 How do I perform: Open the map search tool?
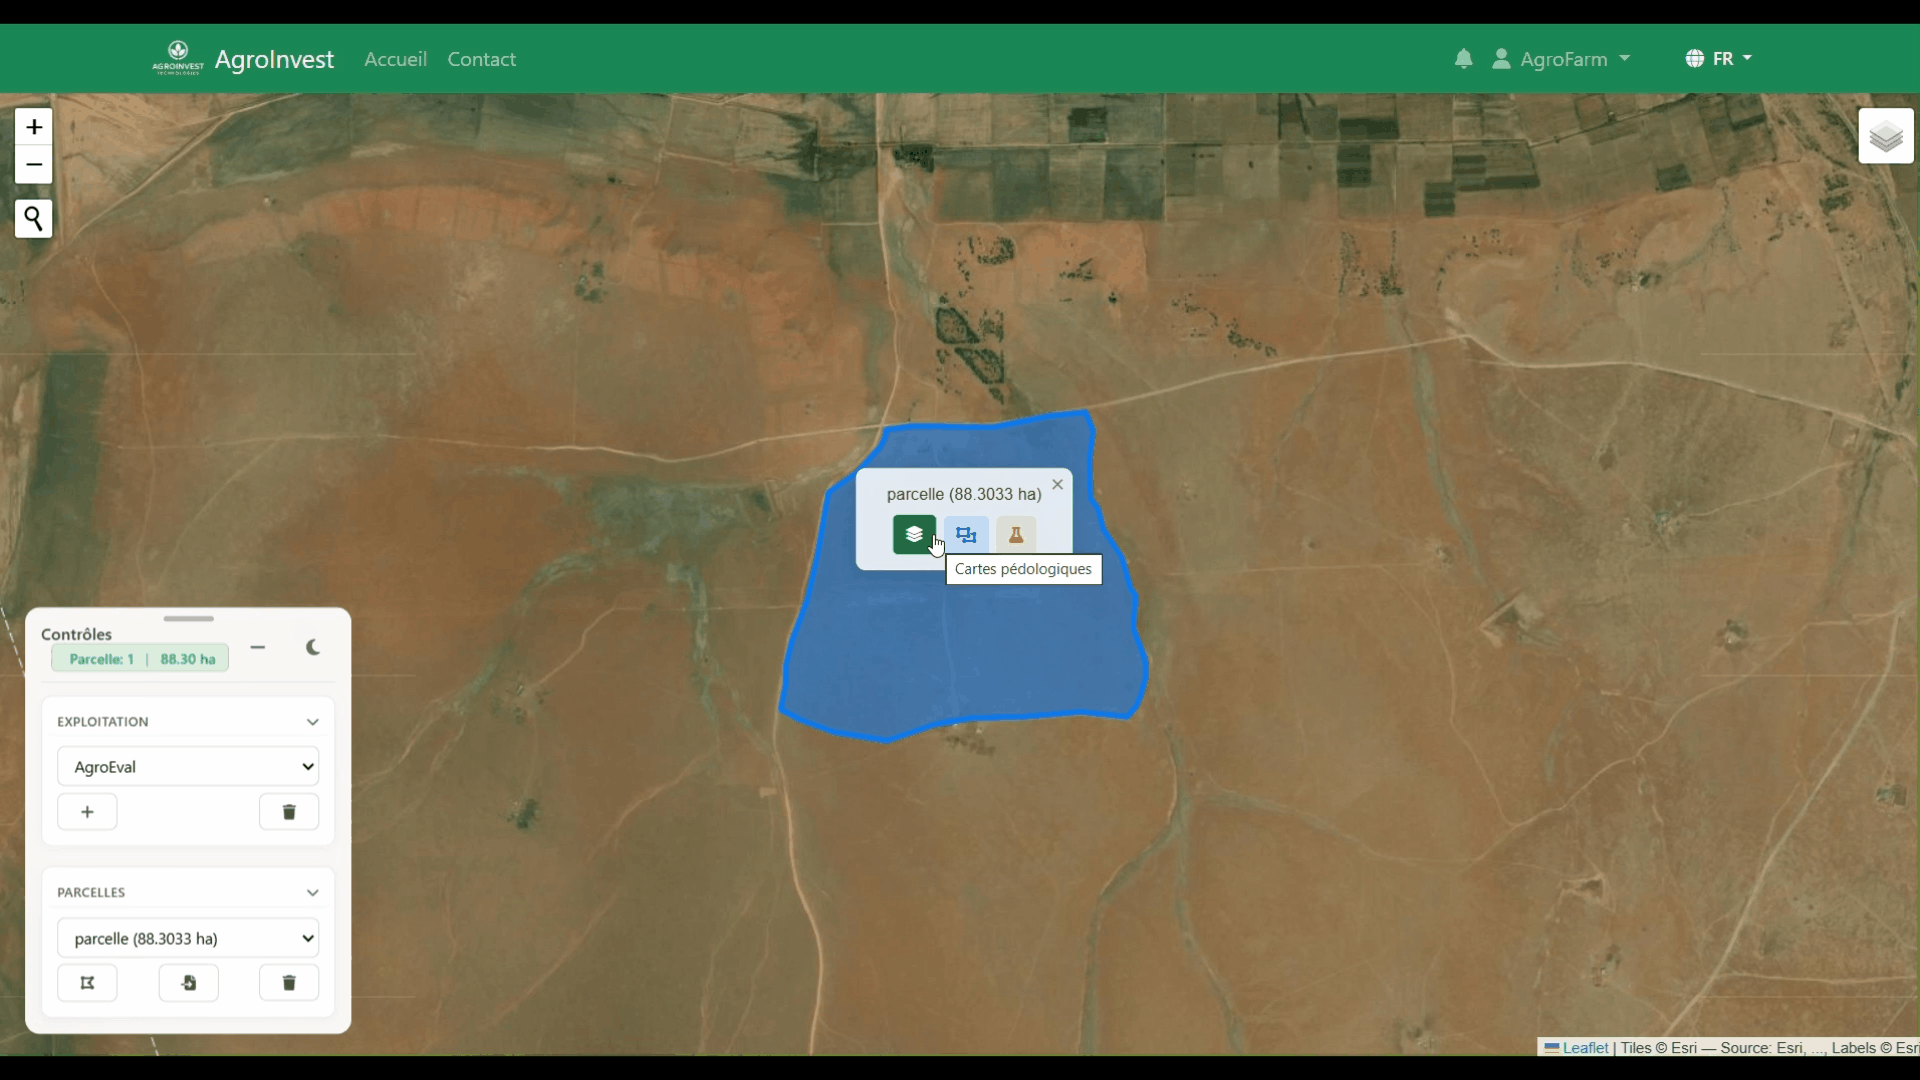(x=34, y=218)
